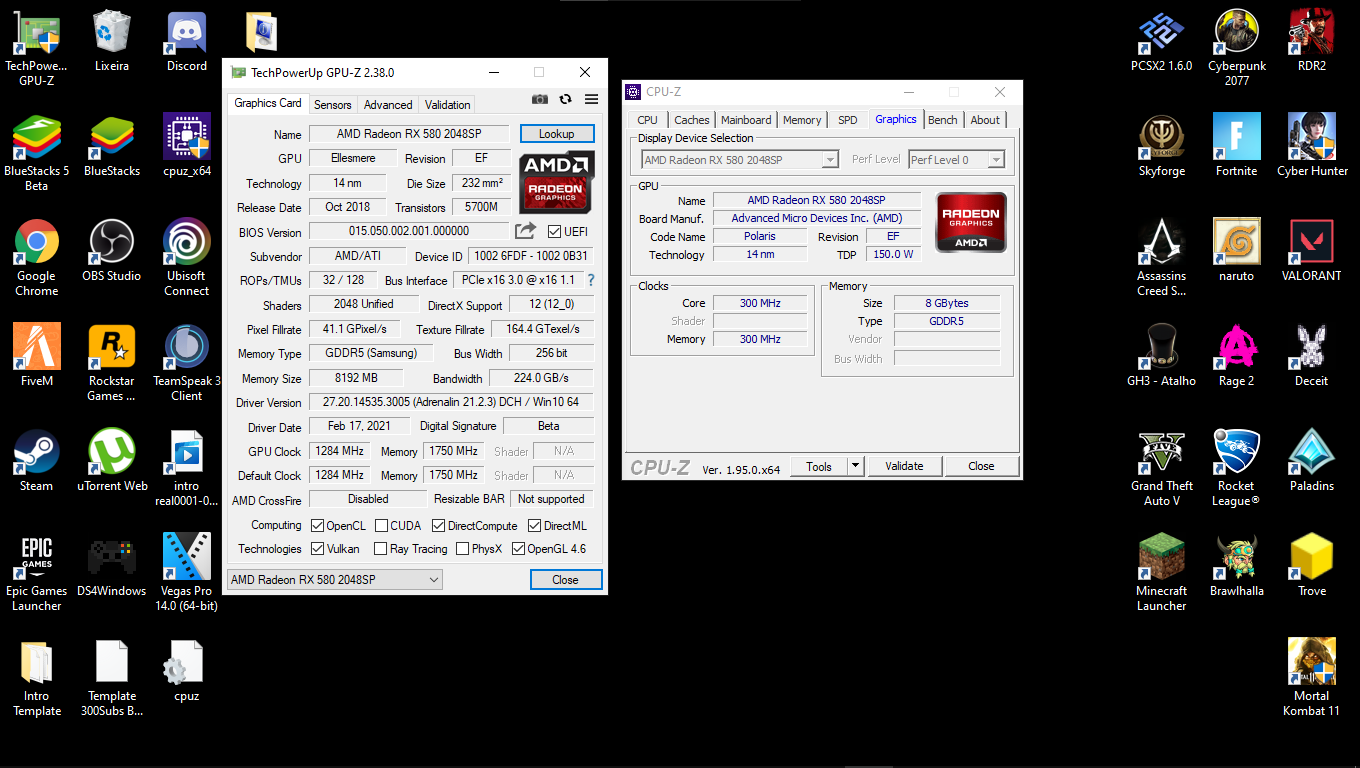This screenshot has height=768, width=1360.
Task: Switch to the Sensors tab in GPU-Z
Action: [333, 104]
